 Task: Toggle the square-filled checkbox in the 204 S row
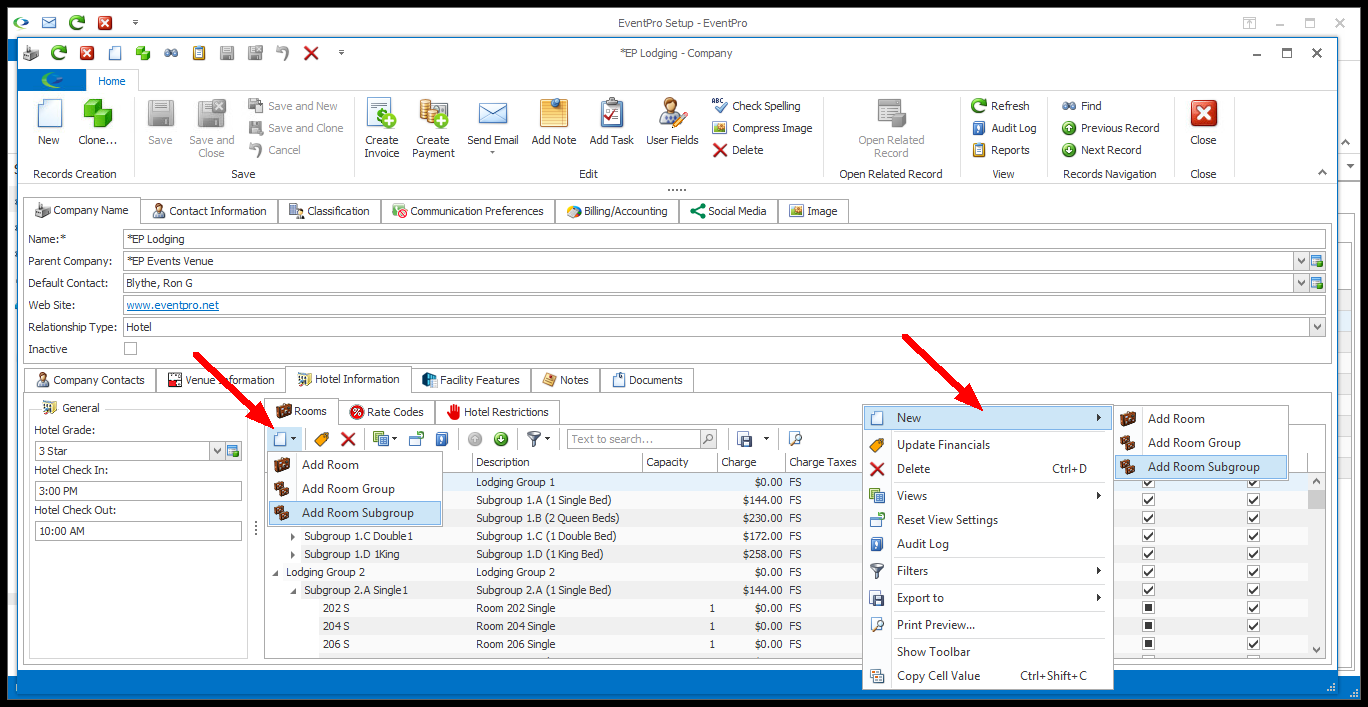[1148, 626]
